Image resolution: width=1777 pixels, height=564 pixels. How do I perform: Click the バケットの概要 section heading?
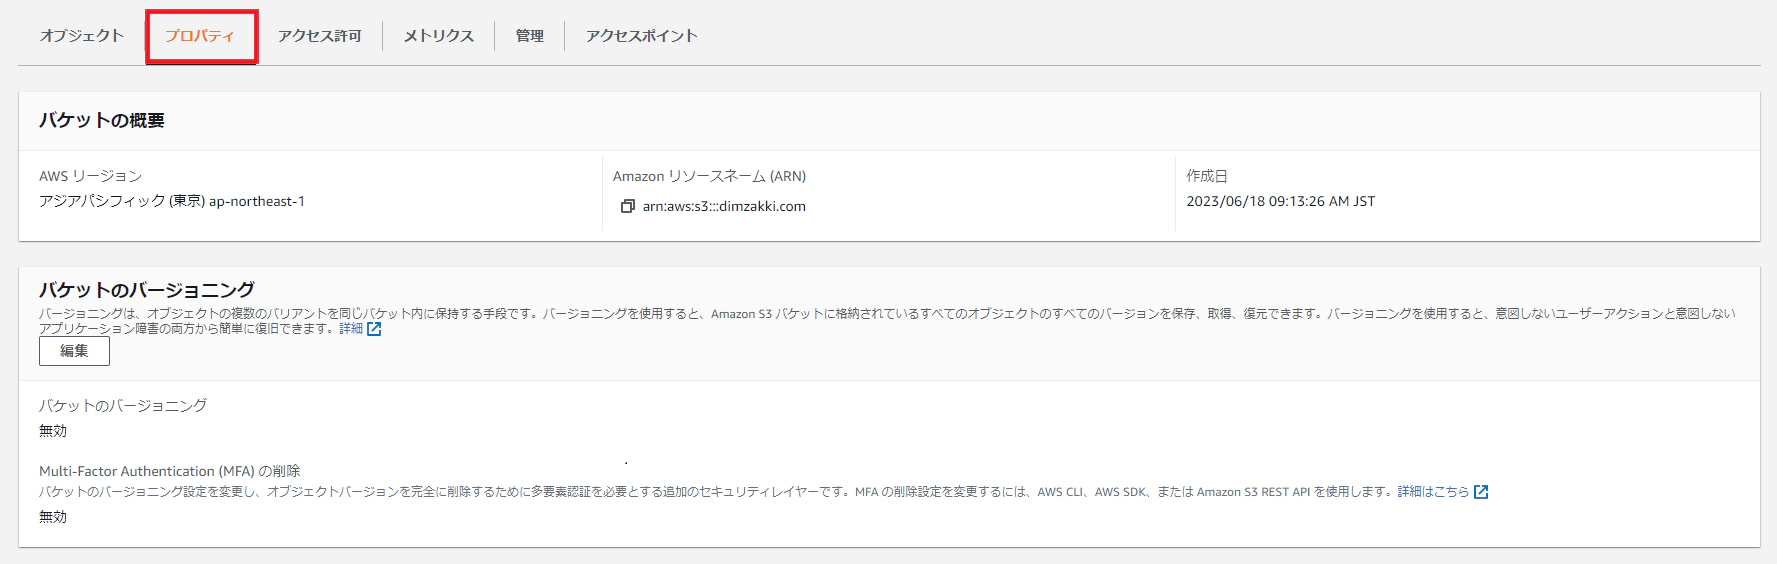click(102, 120)
